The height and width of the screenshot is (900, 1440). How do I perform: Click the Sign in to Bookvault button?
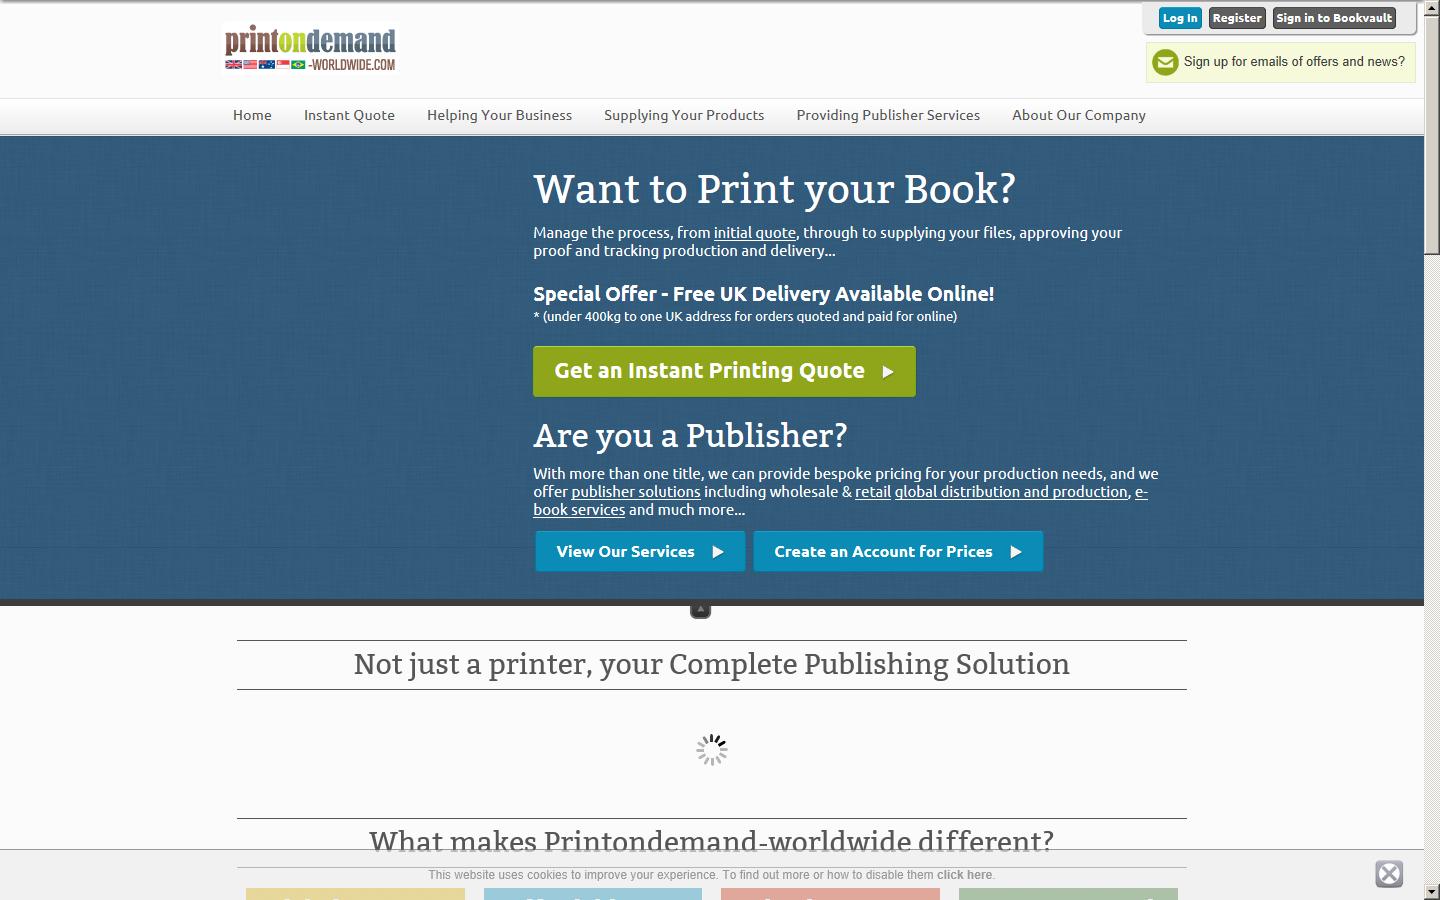tap(1334, 17)
